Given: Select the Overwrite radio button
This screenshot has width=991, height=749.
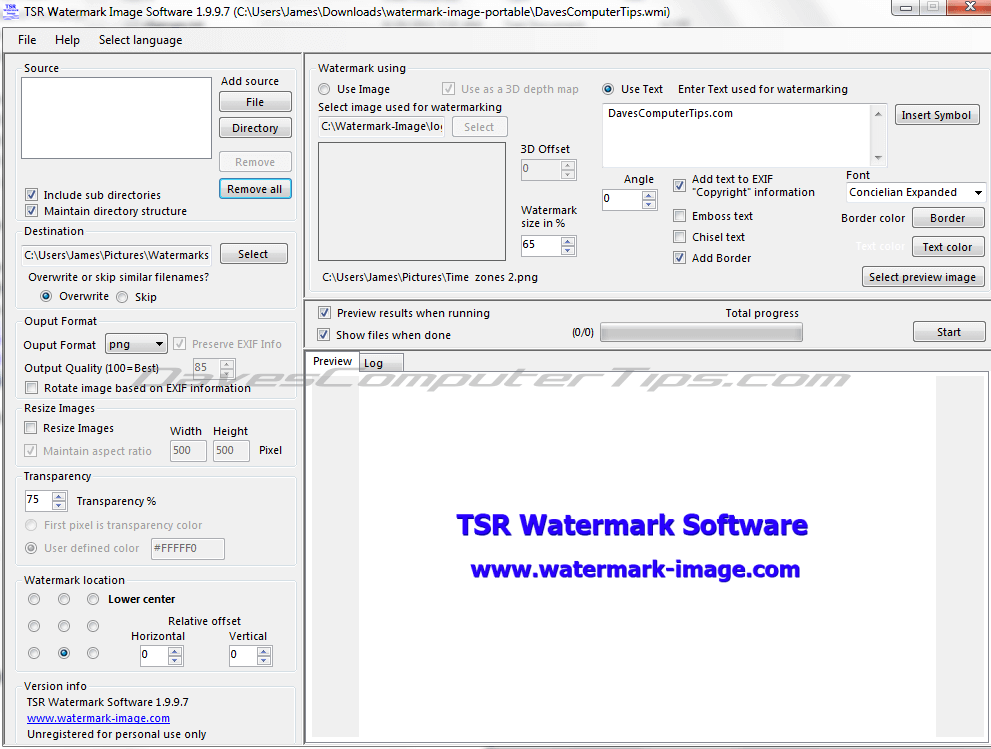Looking at the screenshot, I should pyautogui.click(x=46, y=296).
